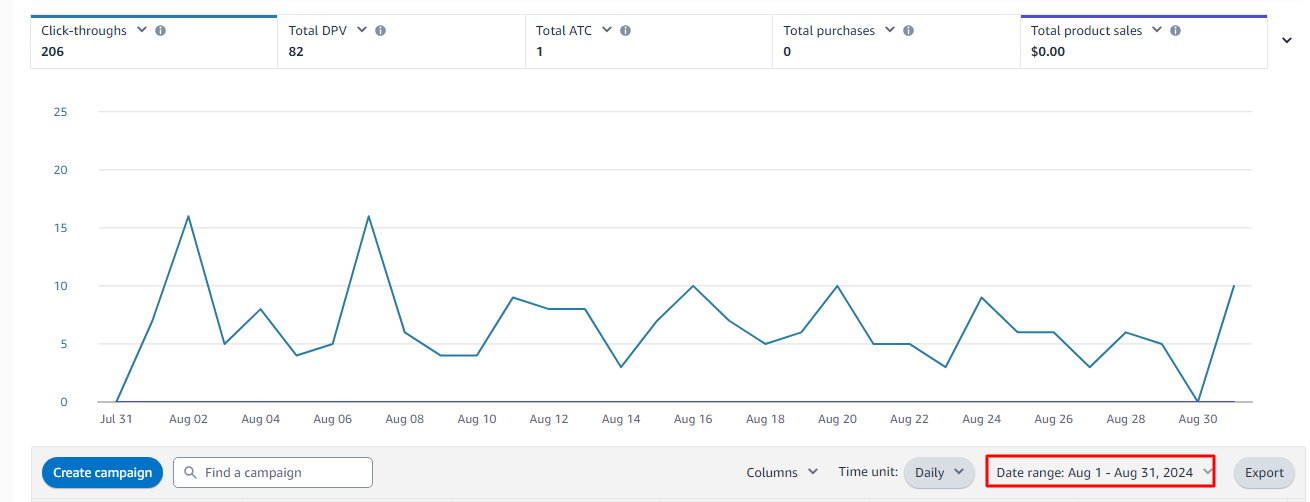Screen dimensions: 1310x502
Task: Select the Total DPV value of 82
Action: tap(296, 52)
